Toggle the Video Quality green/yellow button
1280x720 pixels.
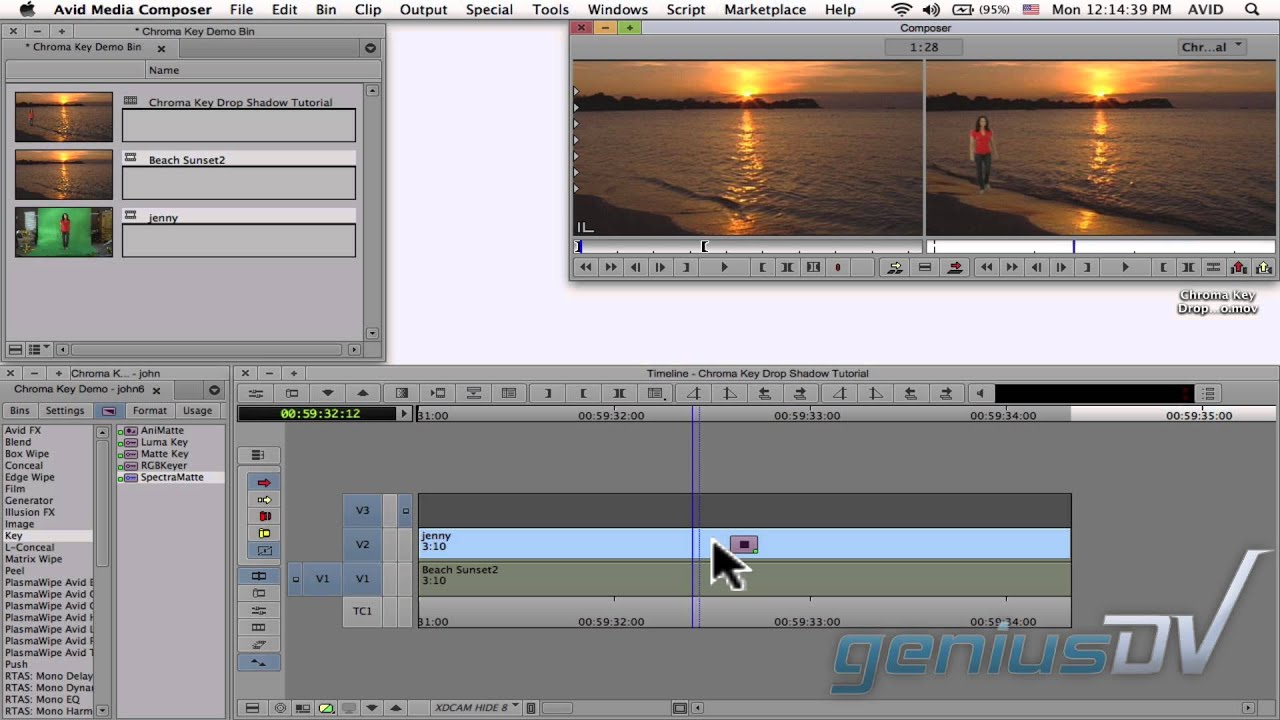[x=326, y=708]
